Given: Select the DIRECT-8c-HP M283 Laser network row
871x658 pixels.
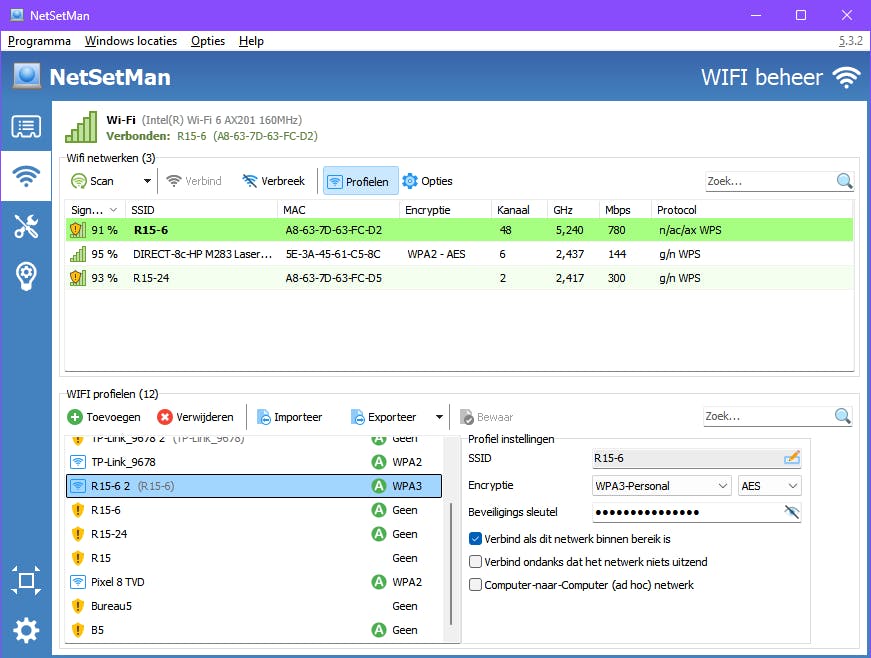Looking at the screenshot, I should pos(459,254).
